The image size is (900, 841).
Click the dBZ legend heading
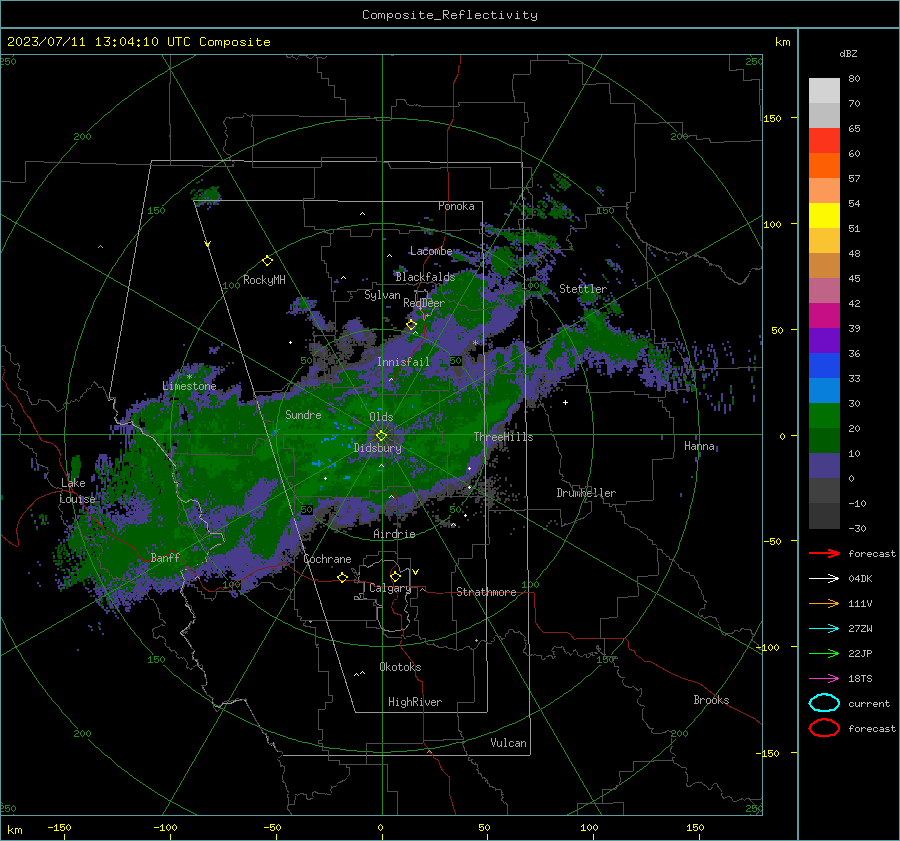[x=848, y=53]
